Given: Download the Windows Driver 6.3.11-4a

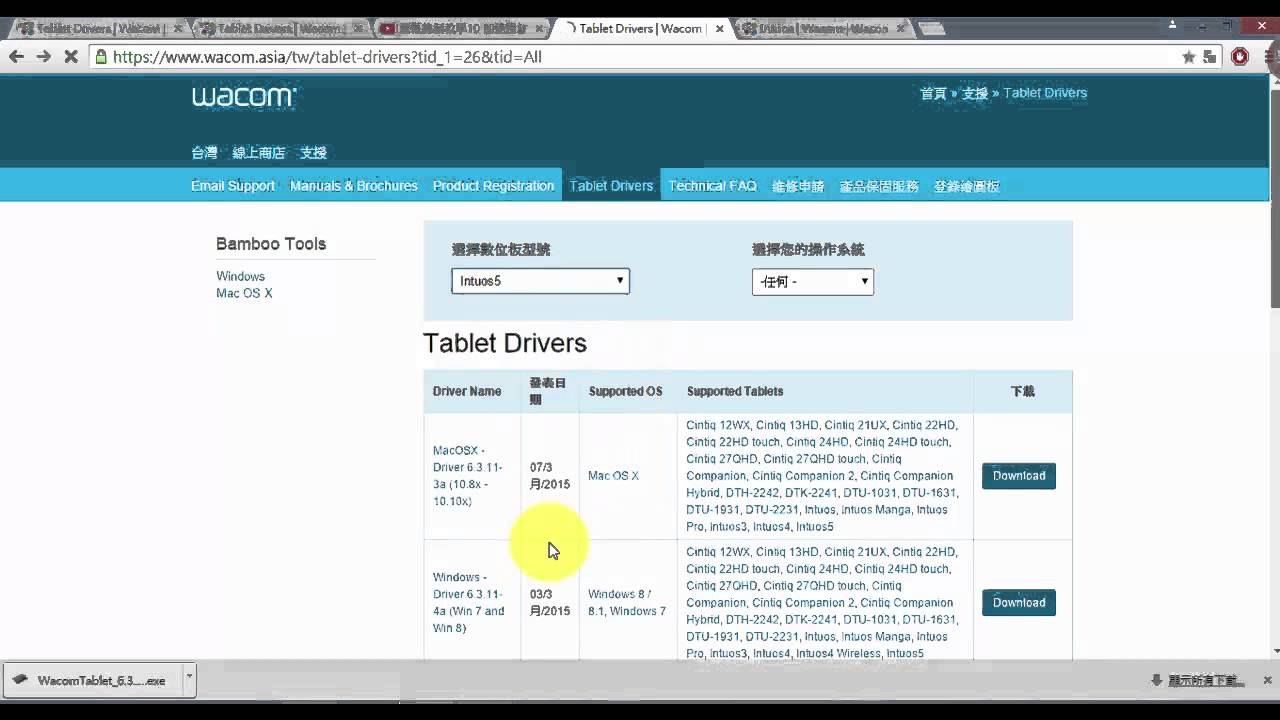Looking at the screenshot, I should 1019,603.
